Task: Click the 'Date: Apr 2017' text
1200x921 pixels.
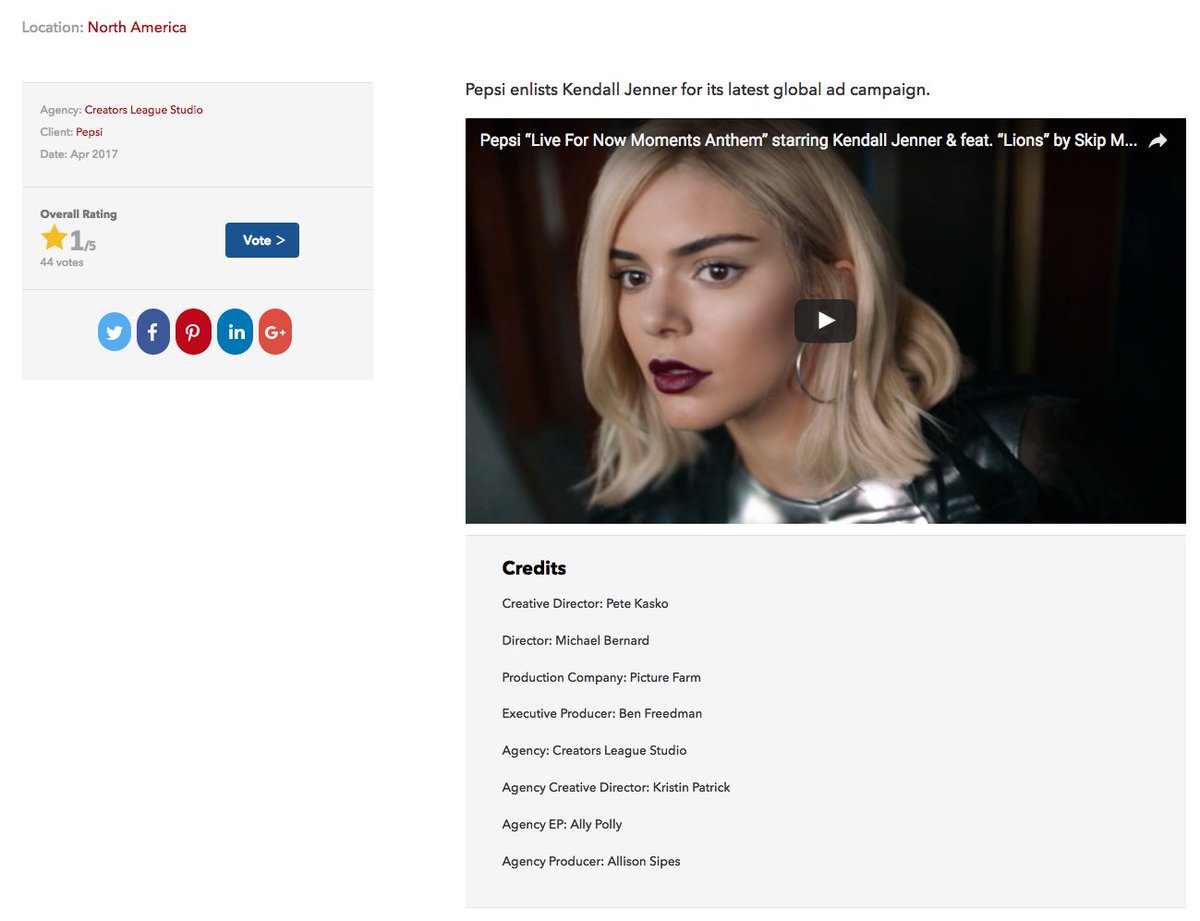Action: coord(79,154)
